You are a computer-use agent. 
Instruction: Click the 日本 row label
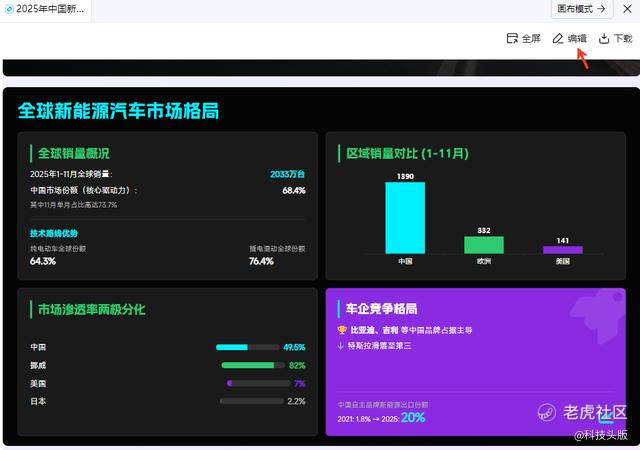click(38, 401)
